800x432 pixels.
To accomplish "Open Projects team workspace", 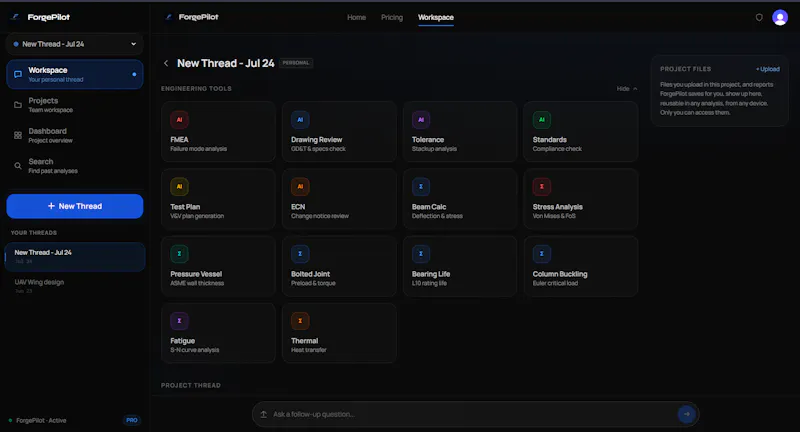I will tap(74, 105).
